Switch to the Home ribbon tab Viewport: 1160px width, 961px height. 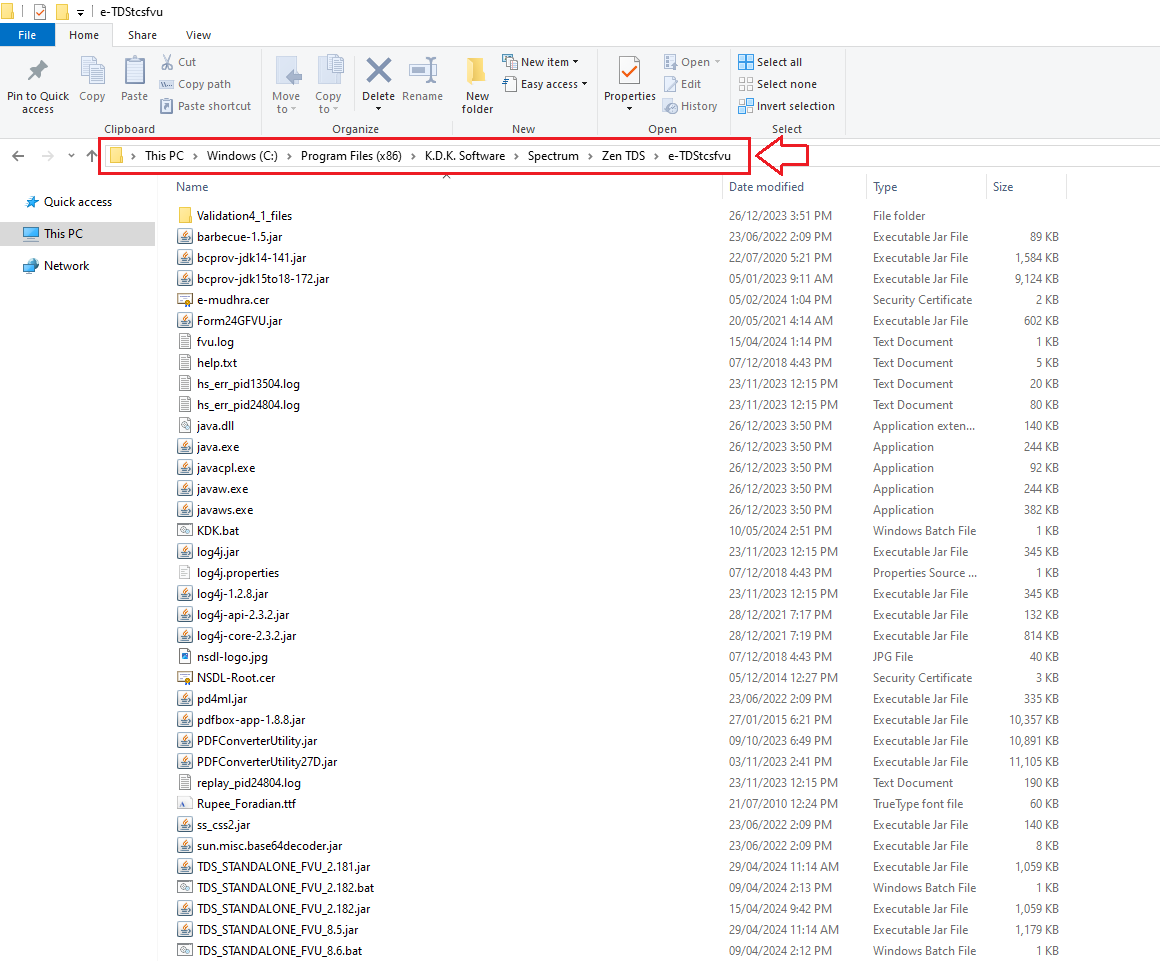coord(84,35)
